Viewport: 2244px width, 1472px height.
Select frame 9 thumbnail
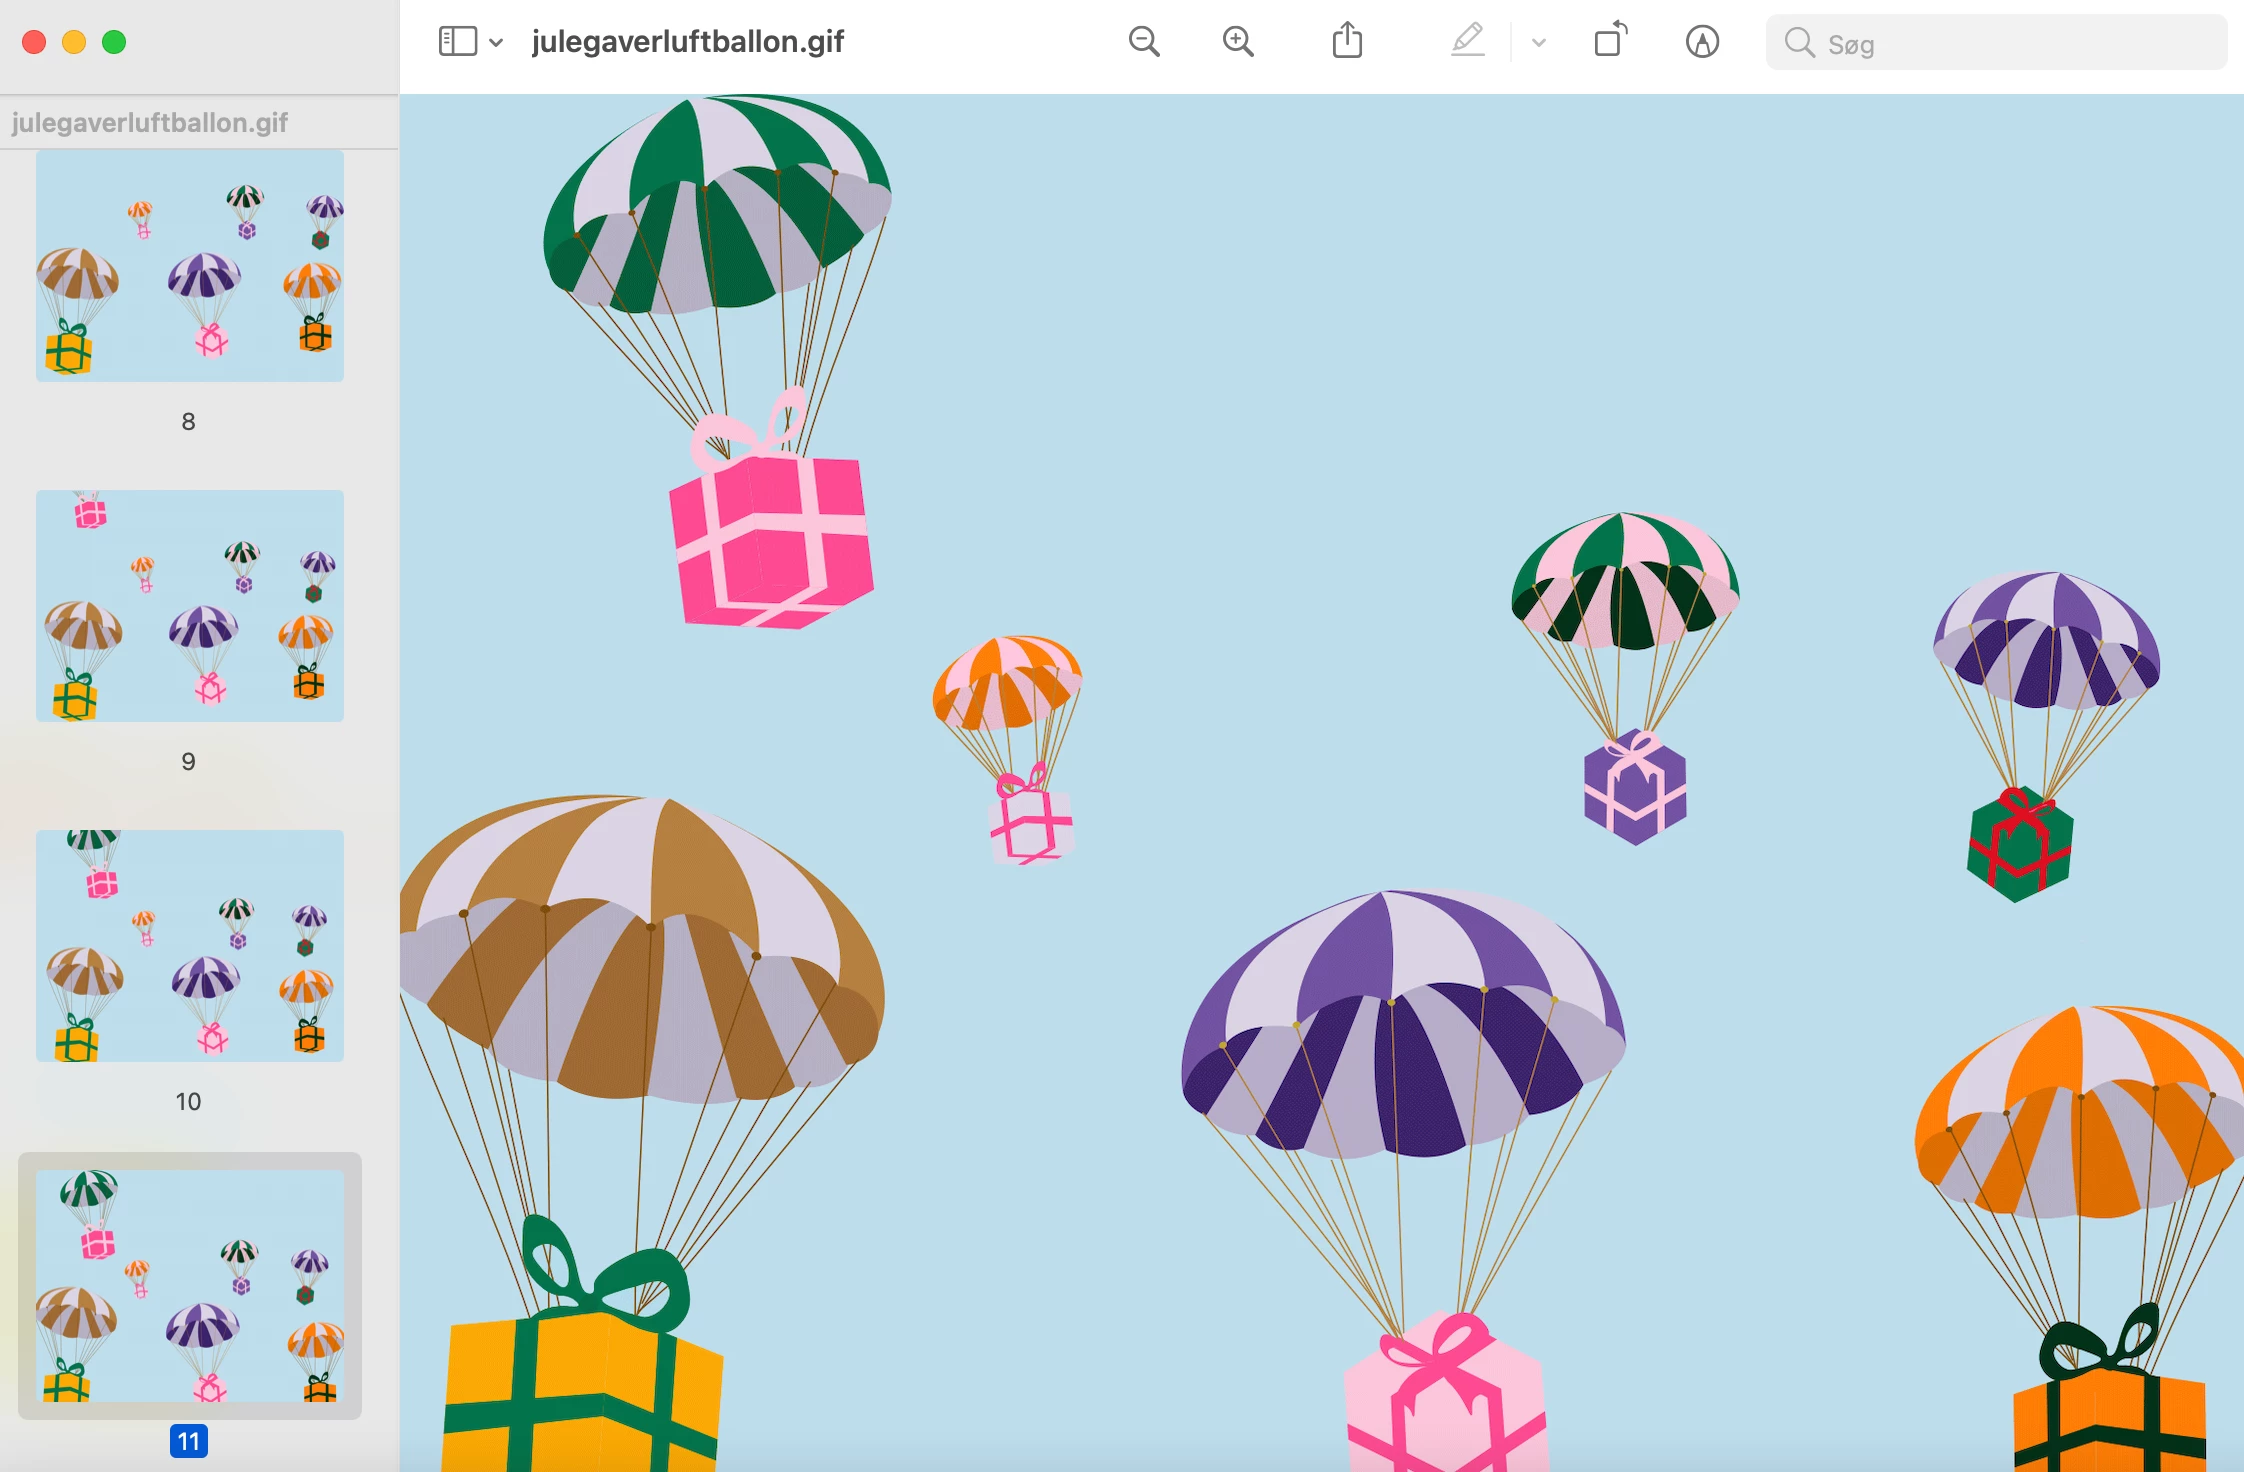pos(190,606)
